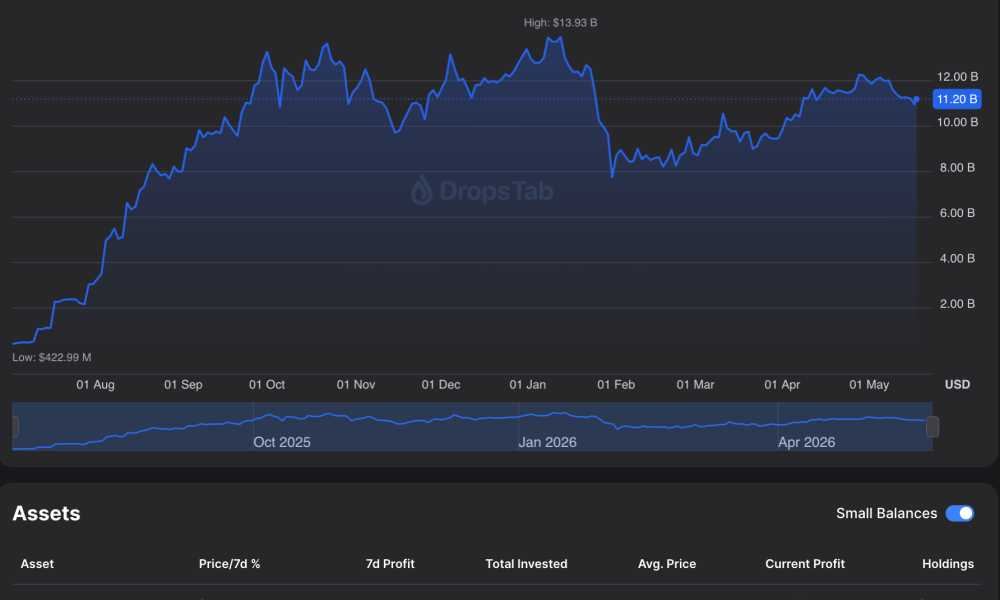Click the left range slider handle
Screen dimensions: 1000x600
click(x=15, y=427)
